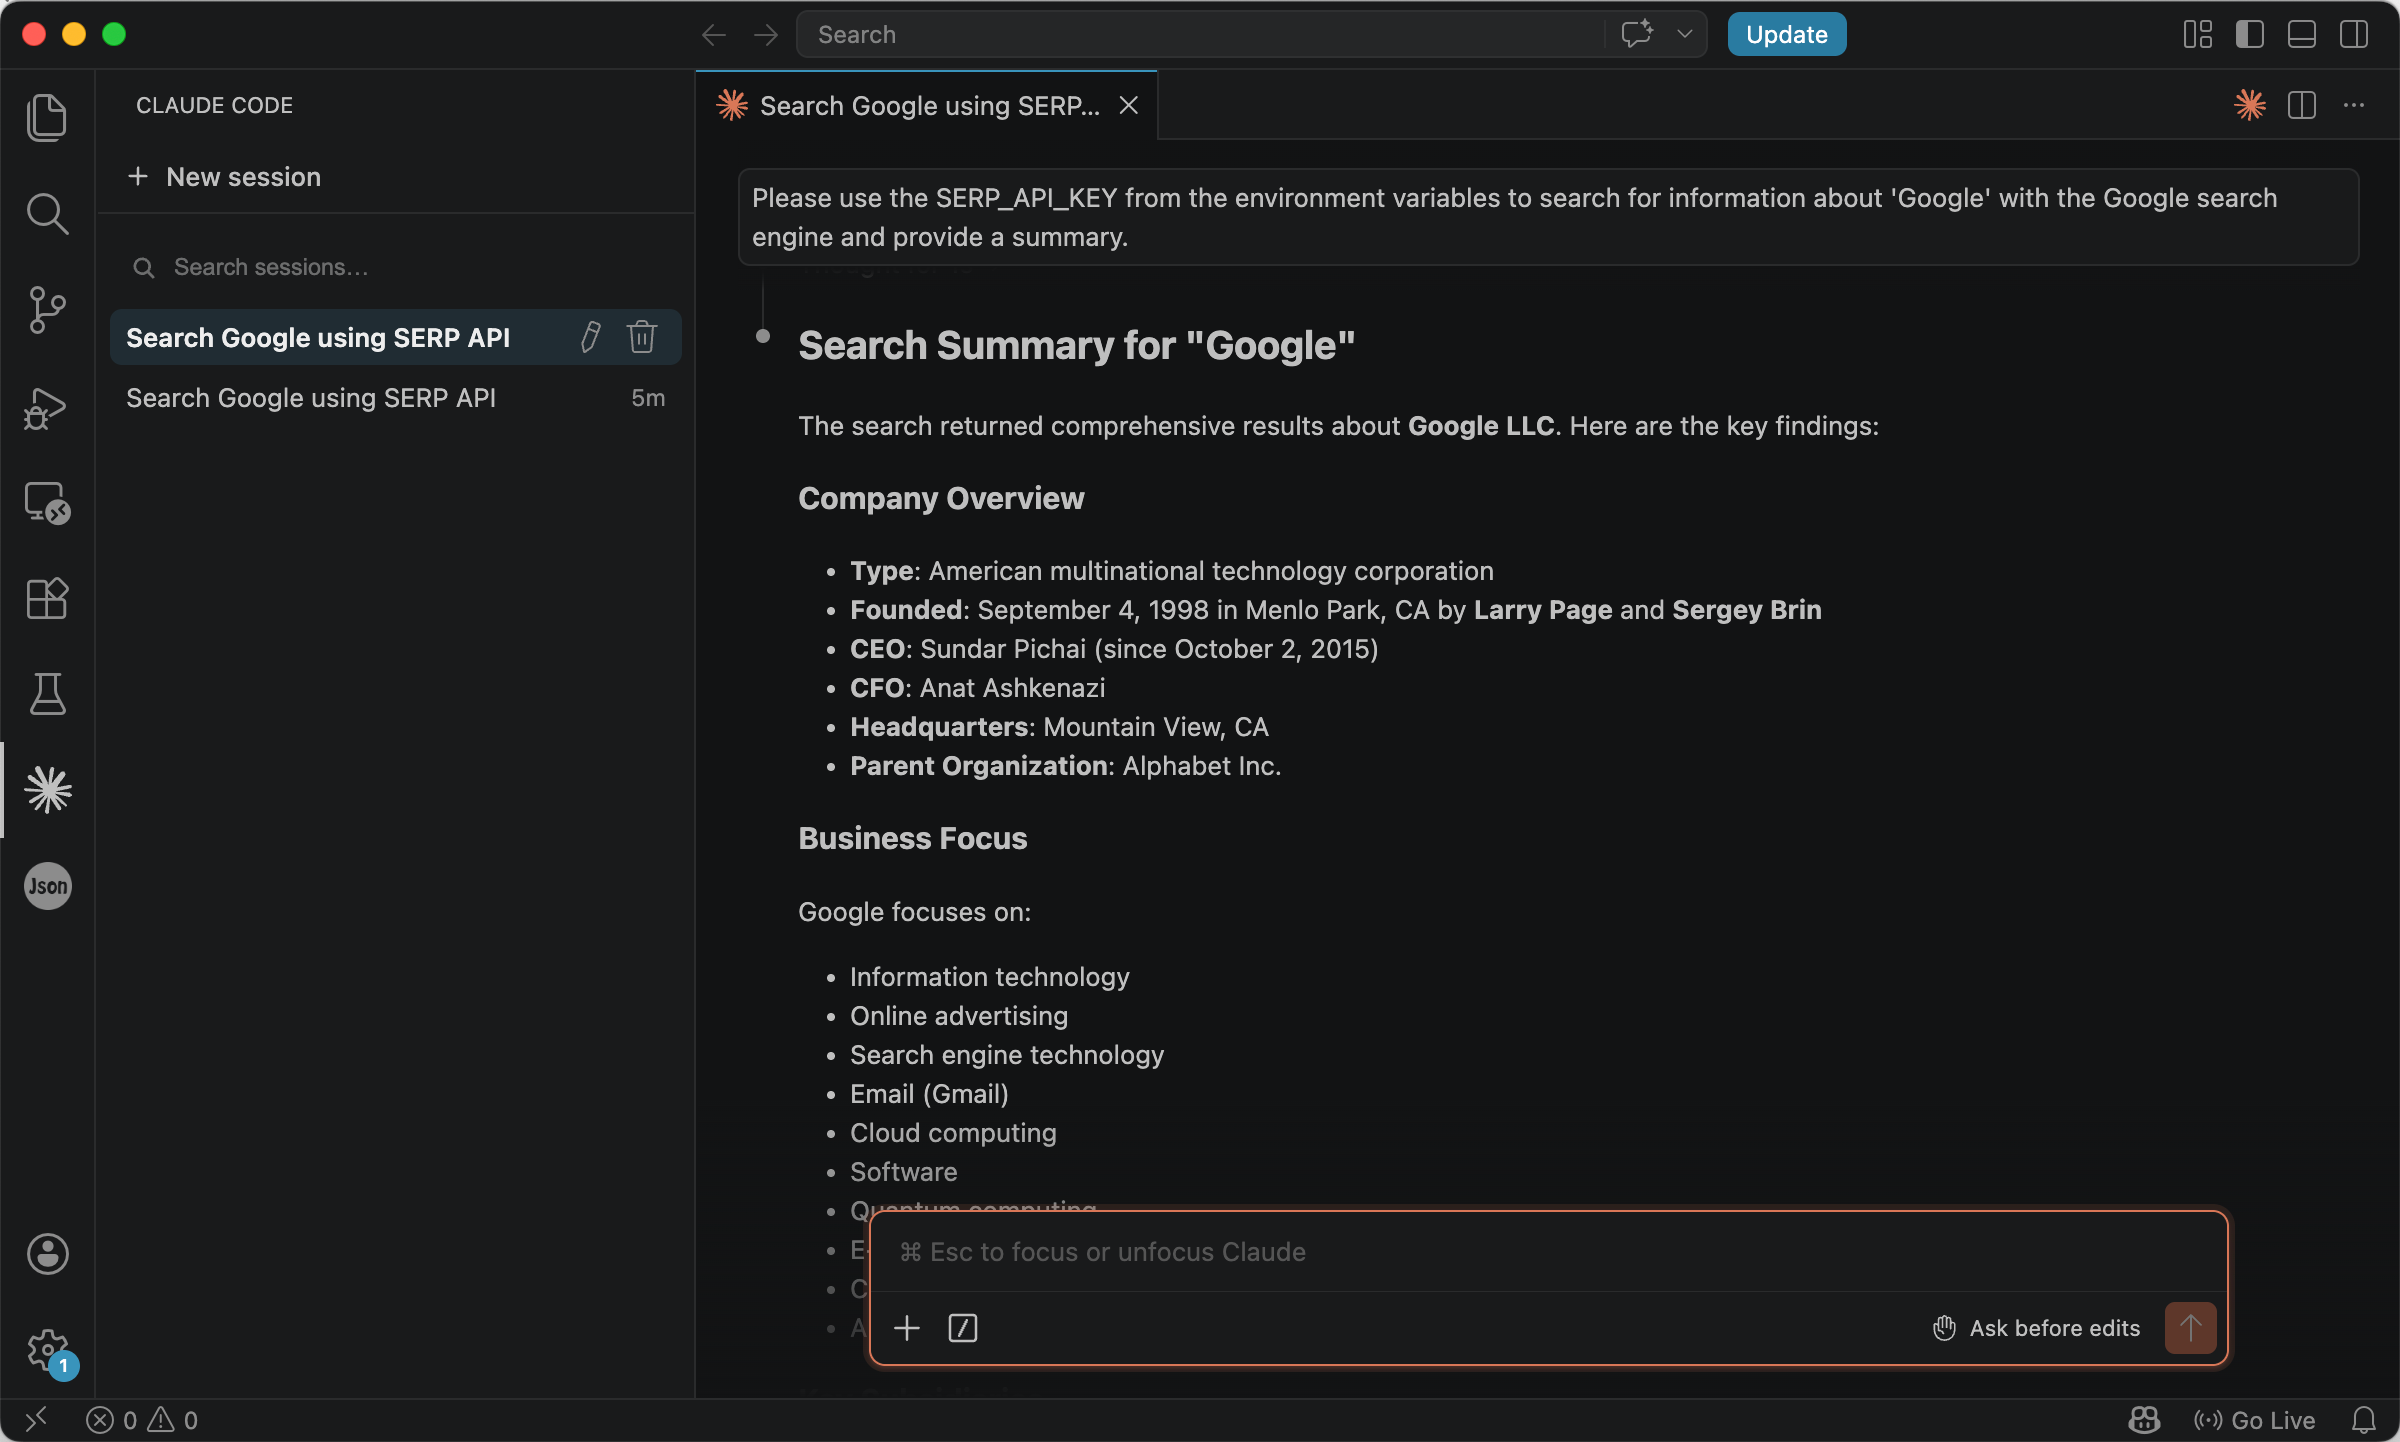Open Run and Debug view

[x=47, y=407]
